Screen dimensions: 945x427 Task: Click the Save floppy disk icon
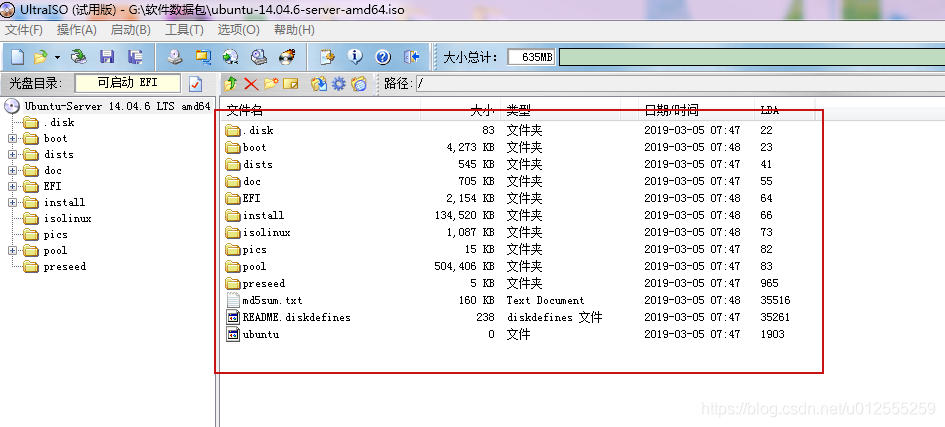tap(107, 57)
